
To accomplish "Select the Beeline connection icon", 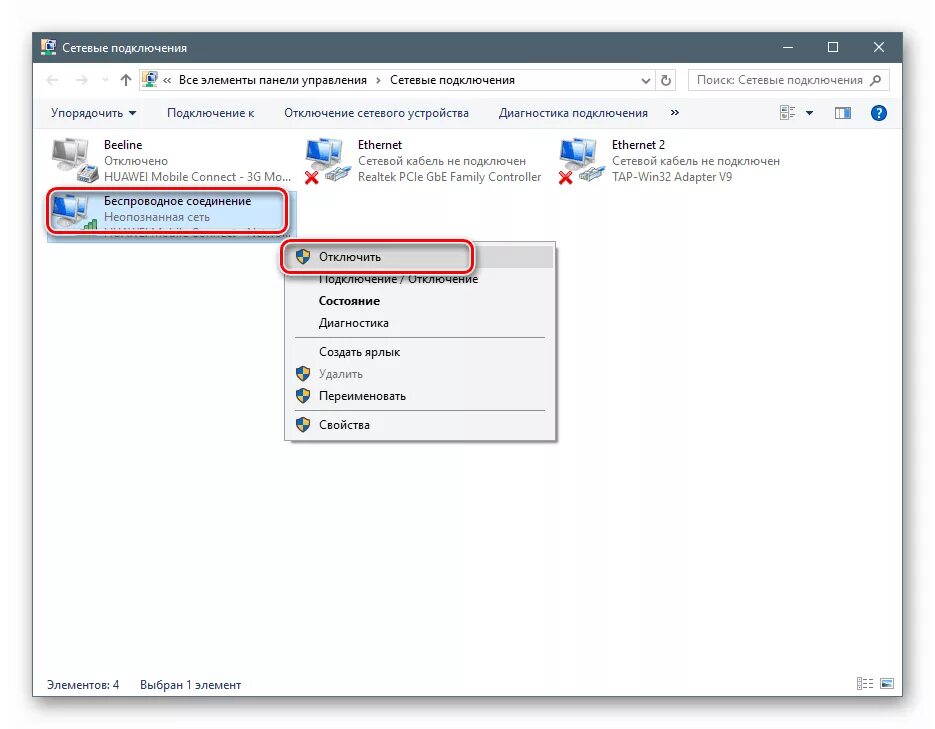I will (74, 160).
